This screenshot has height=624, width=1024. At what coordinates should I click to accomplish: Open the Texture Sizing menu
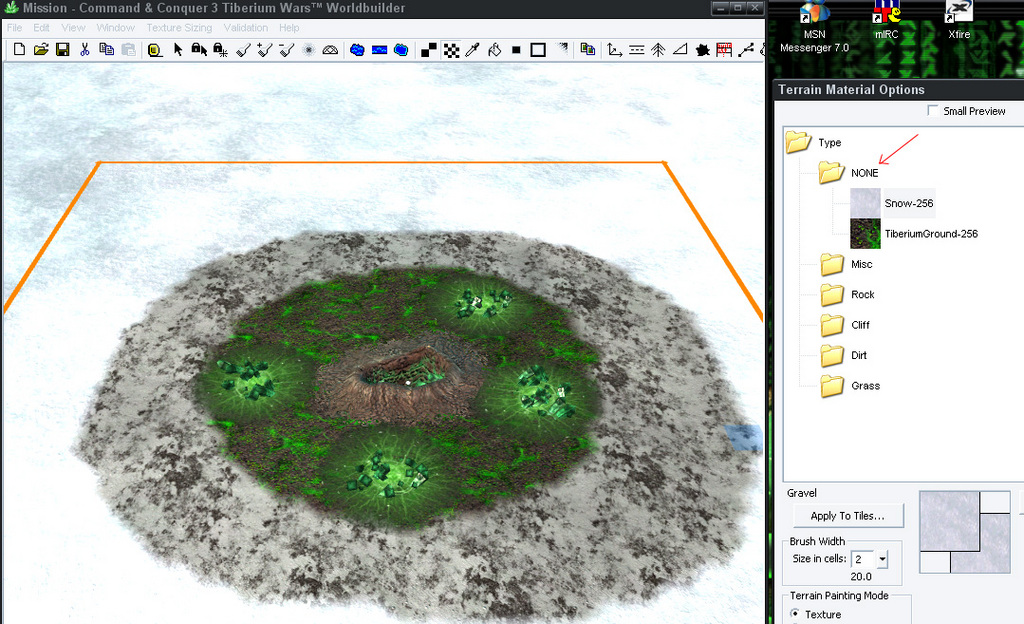coord(179,27)
